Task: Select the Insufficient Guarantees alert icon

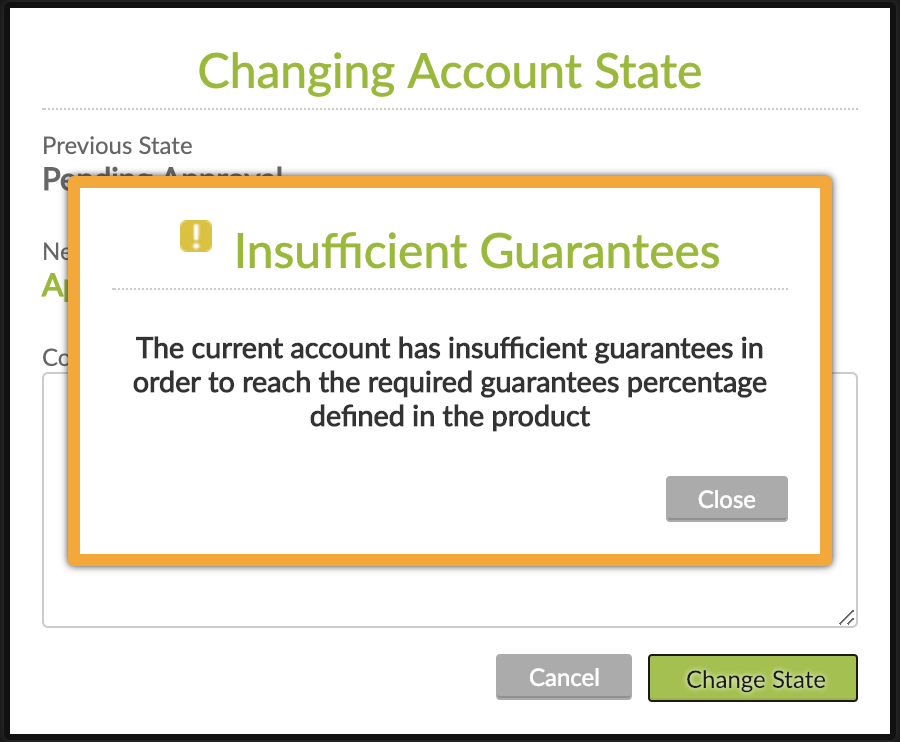Action: [x=196, y=237]
